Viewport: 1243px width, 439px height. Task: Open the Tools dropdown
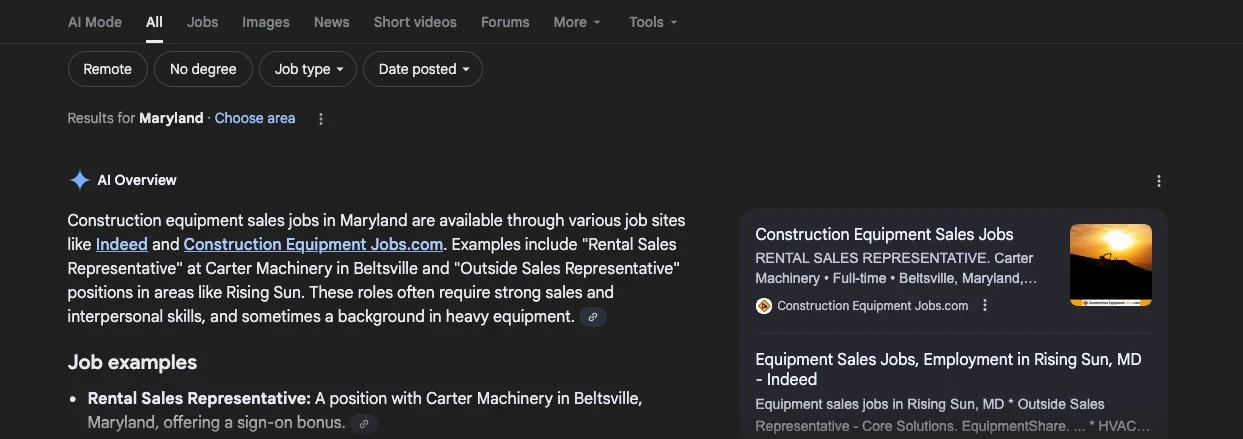[653, 22]
